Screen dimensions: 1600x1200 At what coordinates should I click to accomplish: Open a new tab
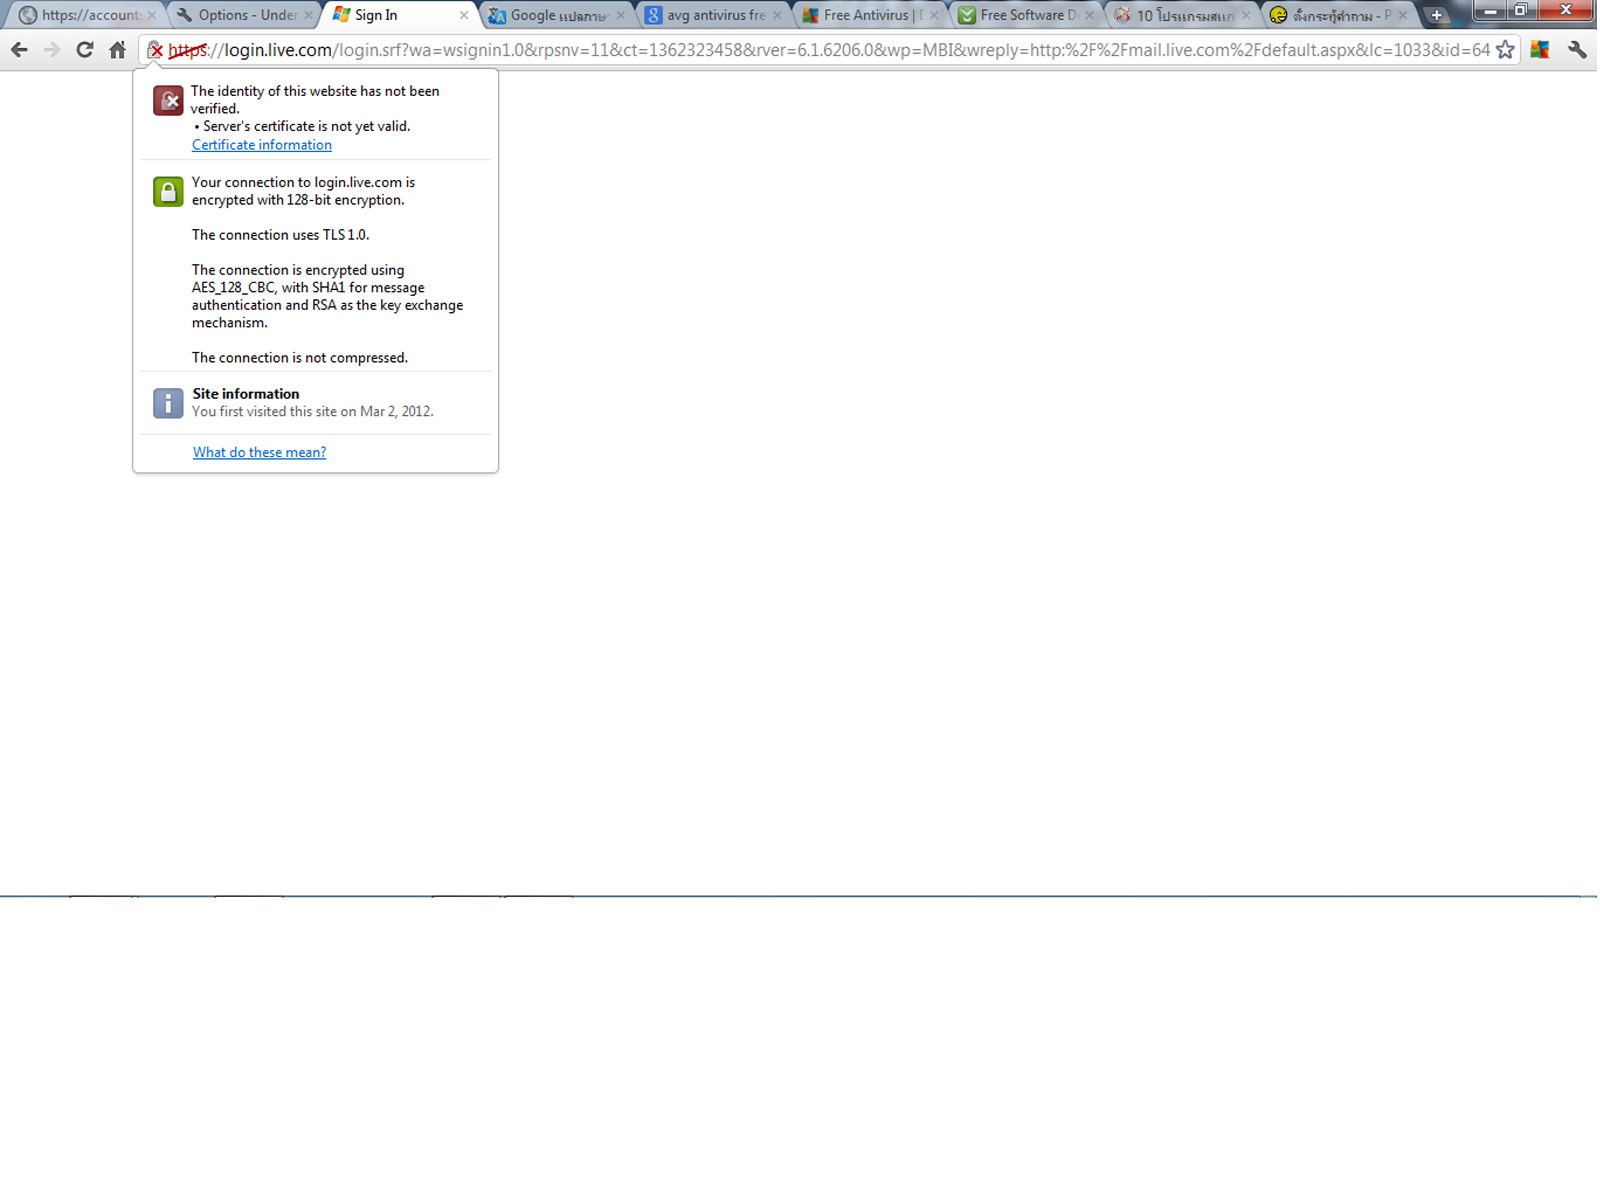pos(1436,15)
